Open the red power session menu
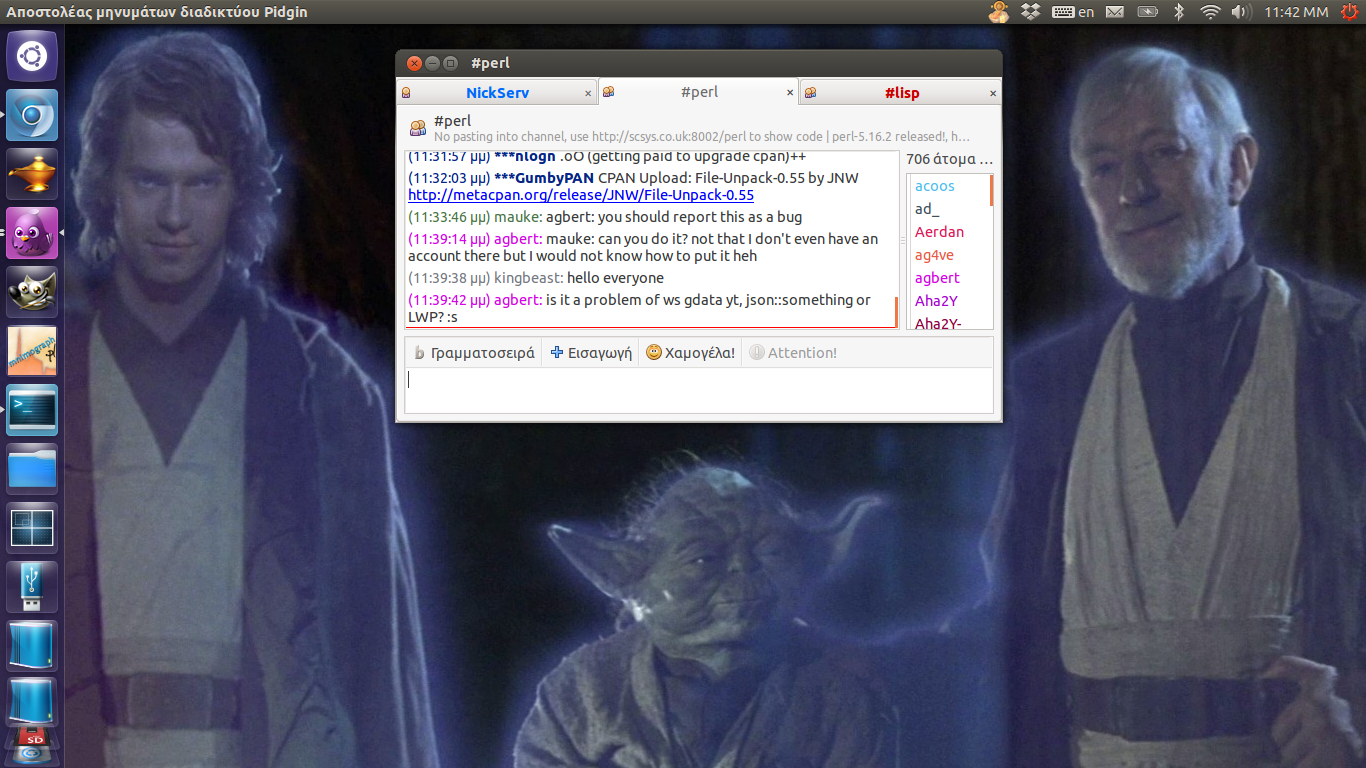1366x768 pixels. click(x=1350, y=12)
